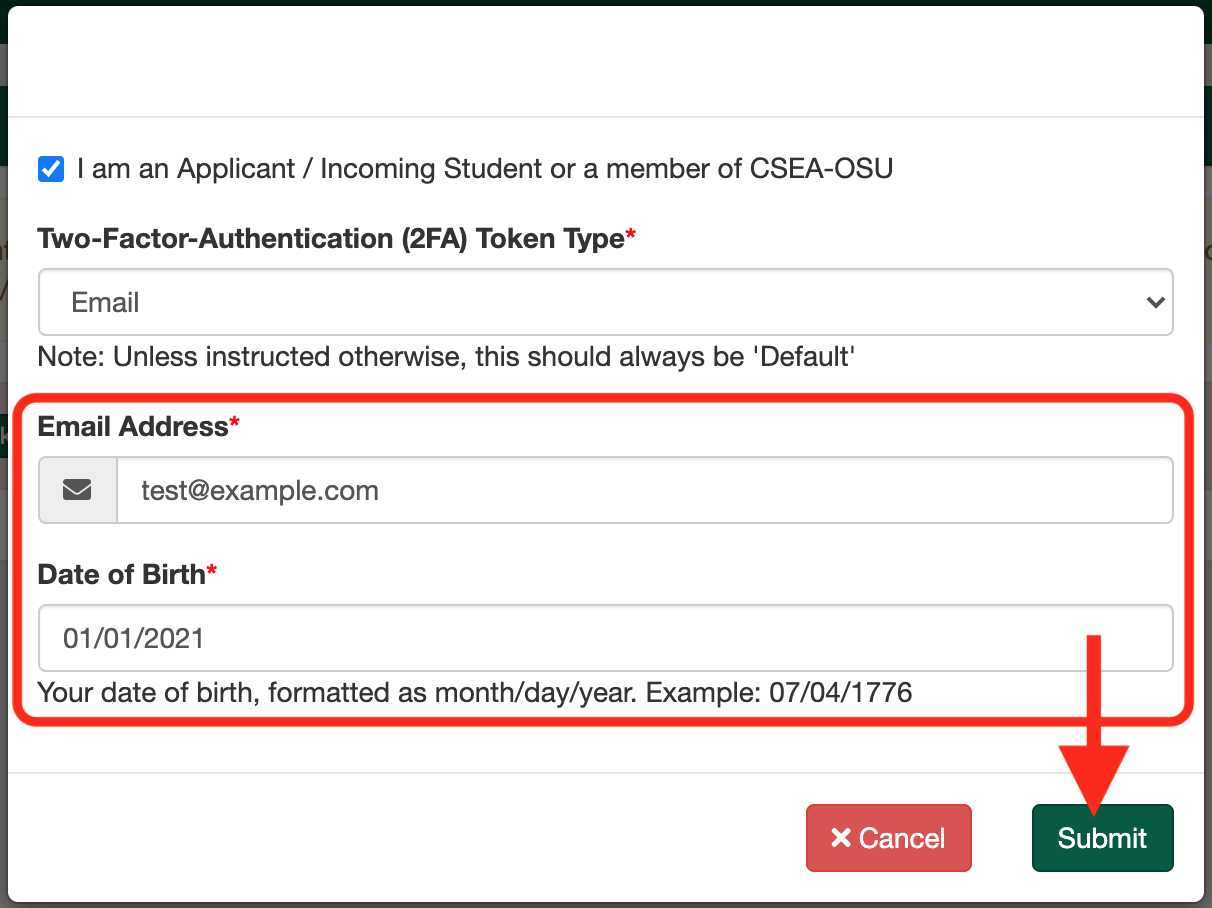Focus the Email Address input field

pyautogui.click(x=644, y=490)
